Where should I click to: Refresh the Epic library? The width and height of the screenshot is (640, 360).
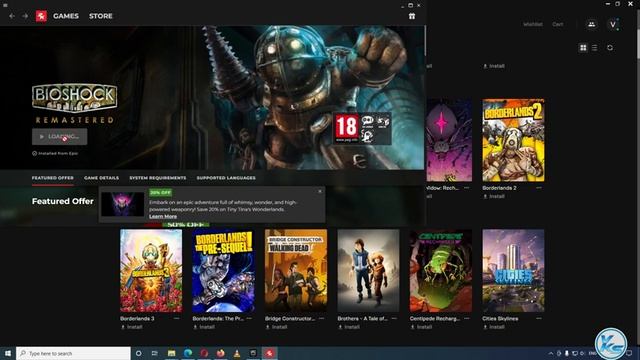[x=610, y=48]
